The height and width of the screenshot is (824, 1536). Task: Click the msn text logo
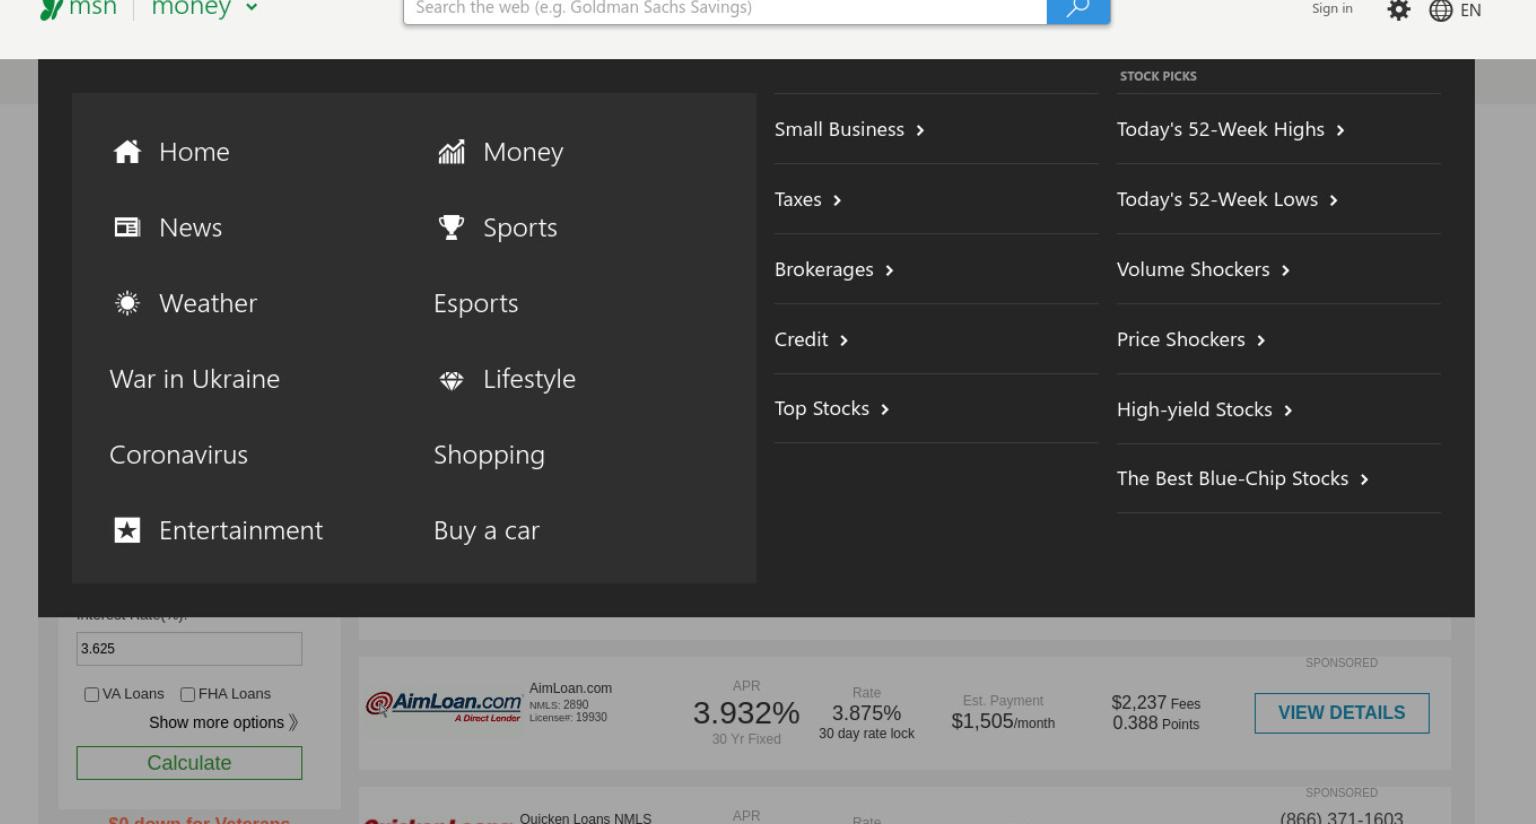click(x=93, y=8)
